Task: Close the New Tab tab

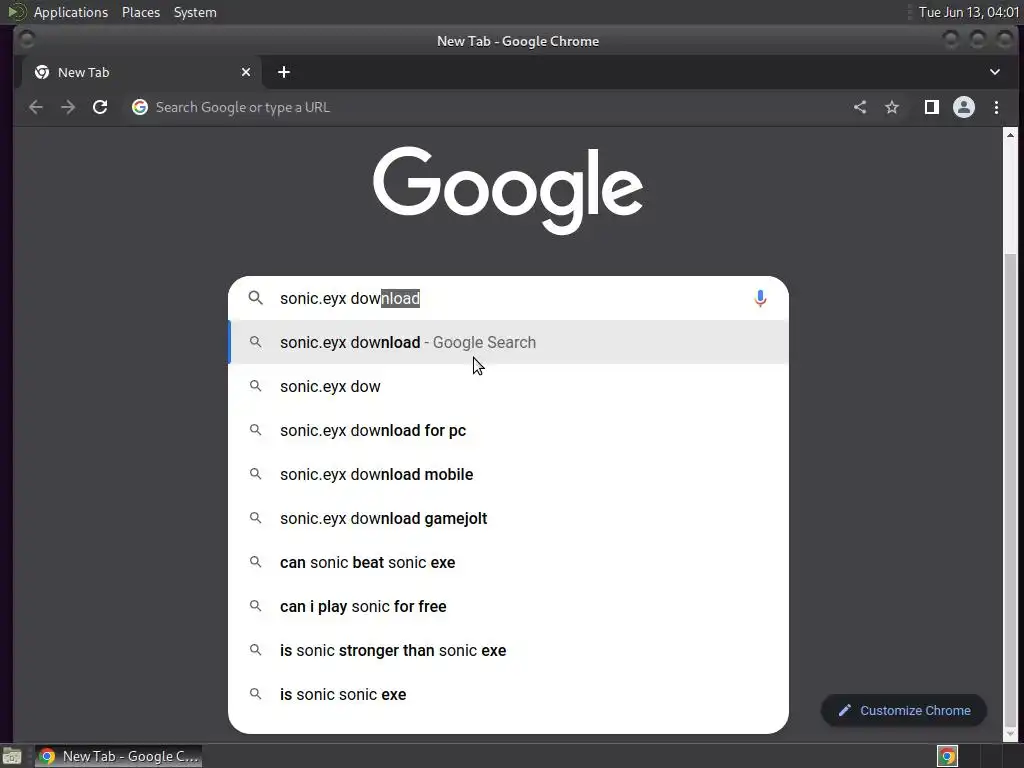Action: point(246,72)
